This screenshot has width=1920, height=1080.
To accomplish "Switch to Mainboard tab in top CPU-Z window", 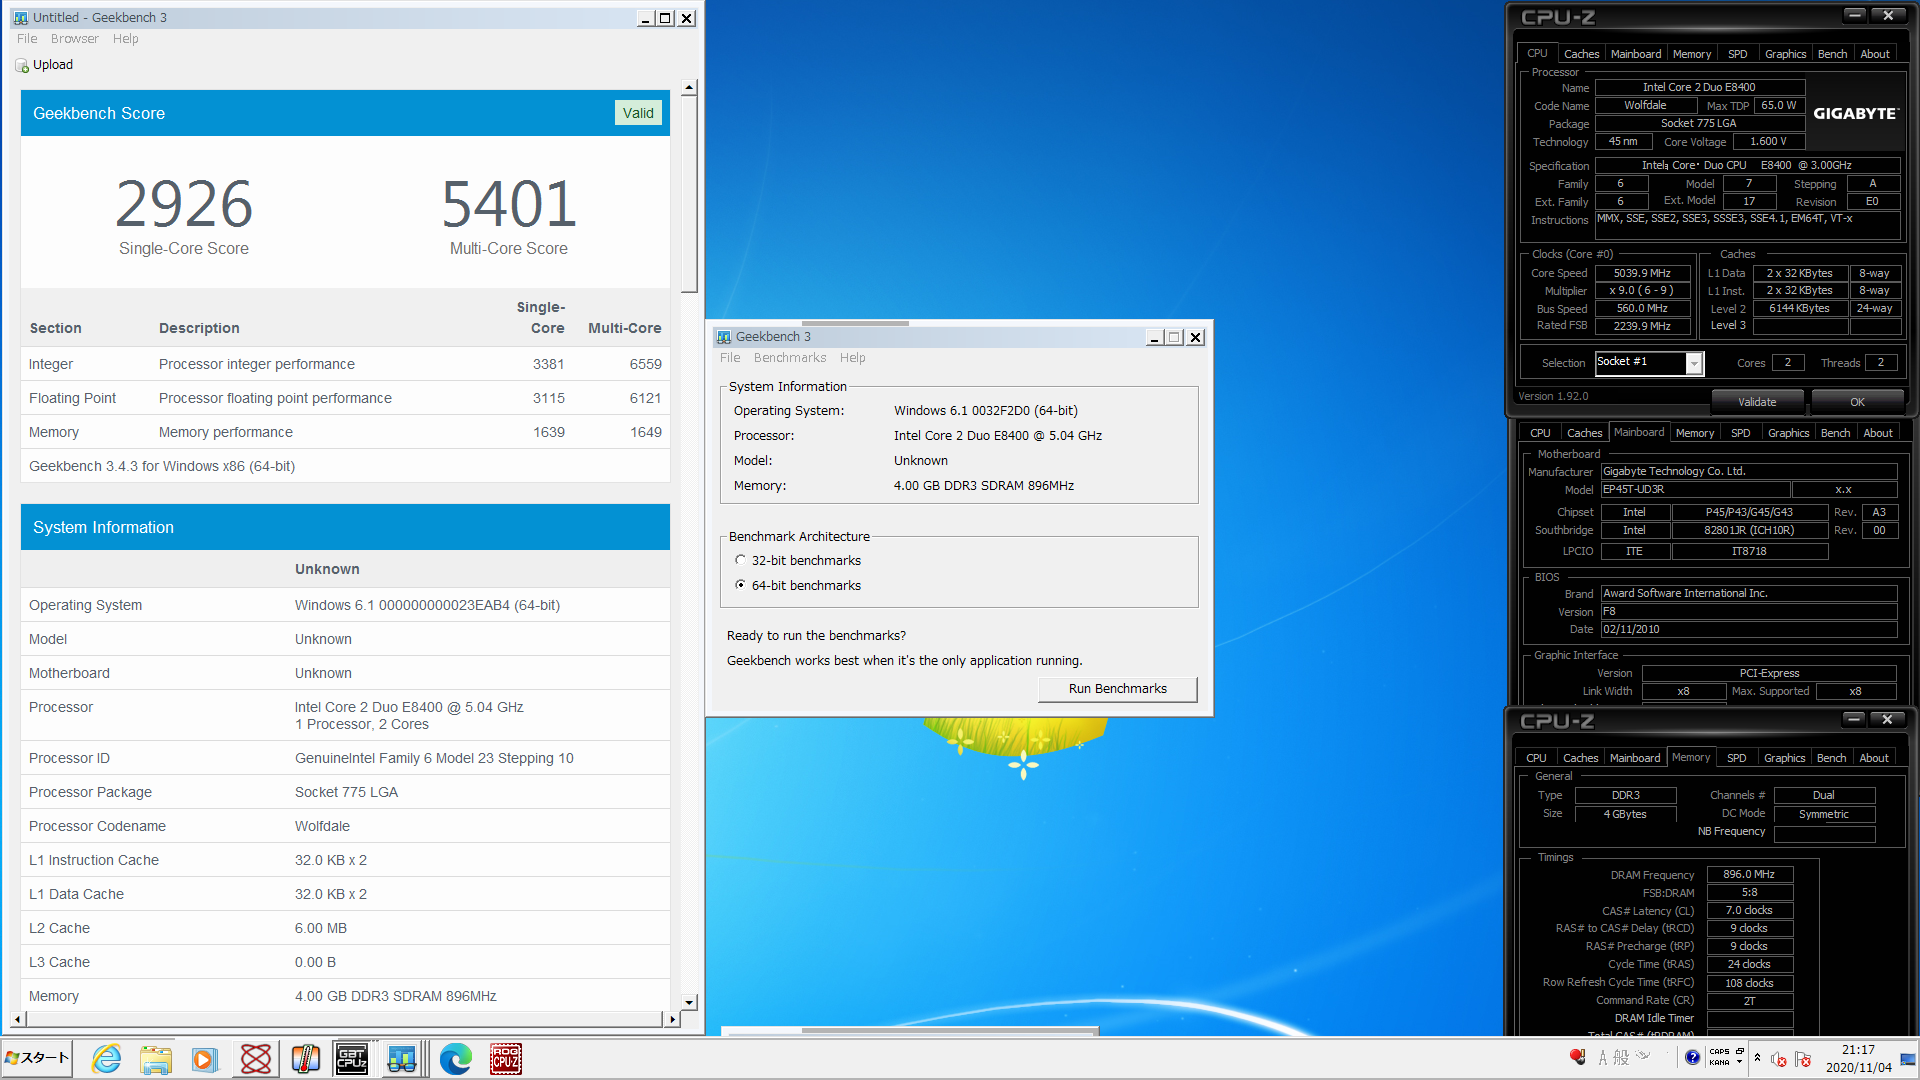I will coord(1636,54).
